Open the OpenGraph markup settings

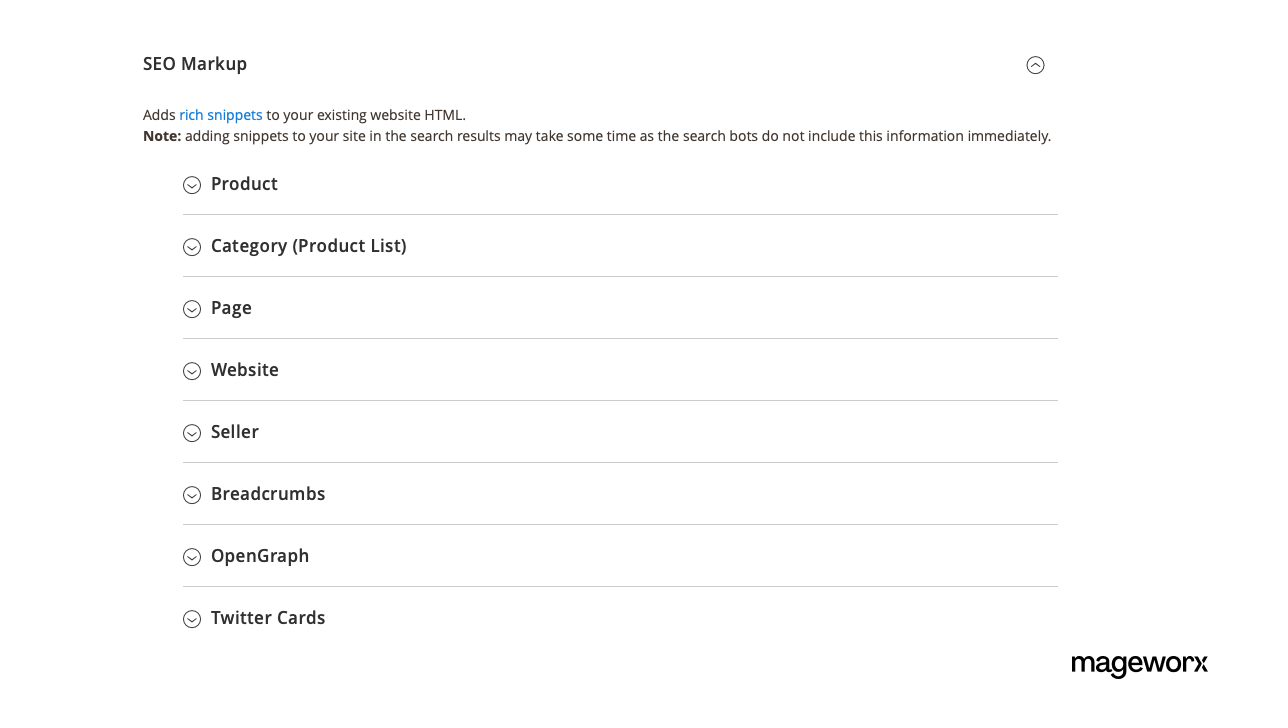coord(260,555)
